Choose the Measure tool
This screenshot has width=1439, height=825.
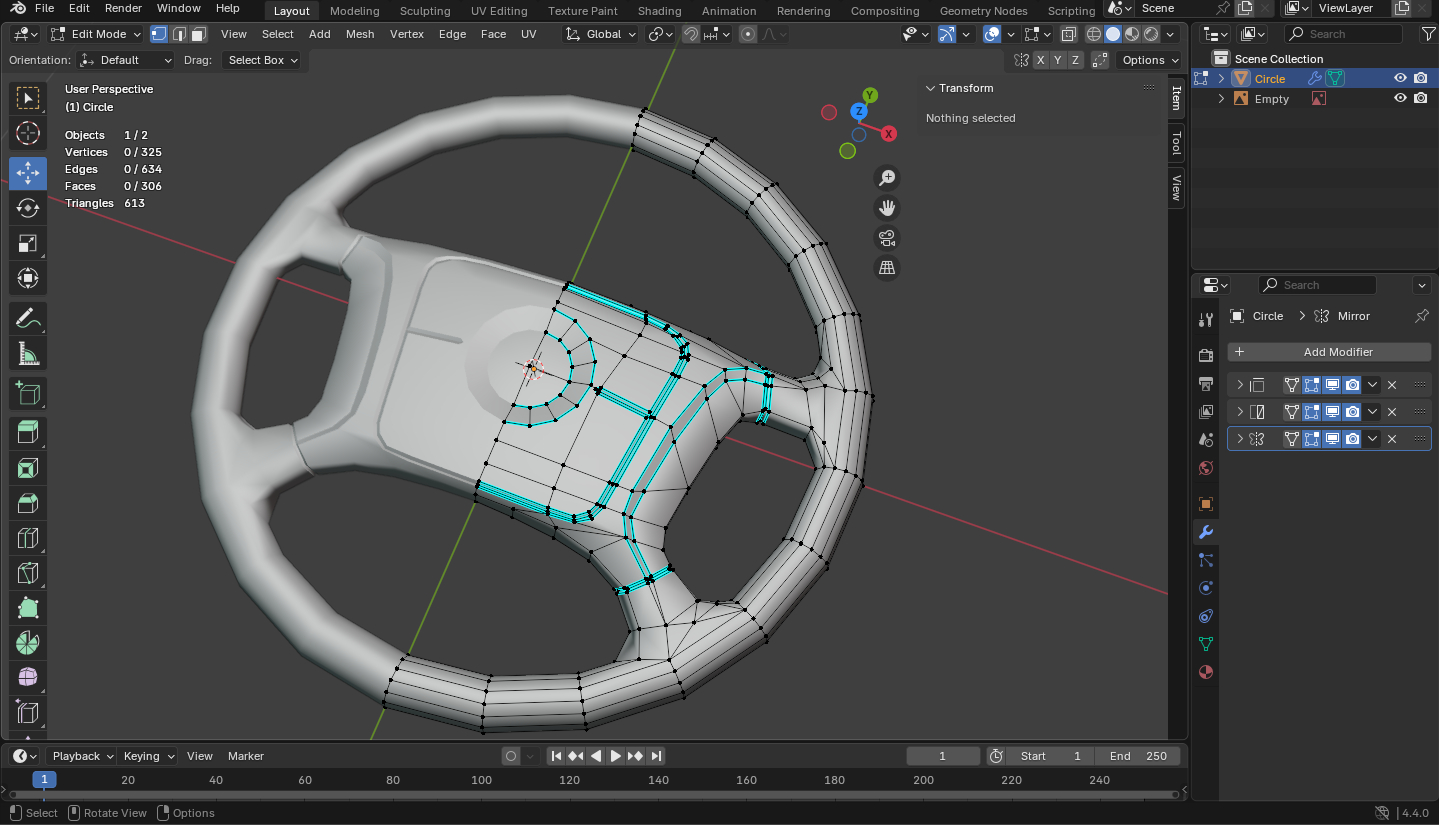point(28,354)
